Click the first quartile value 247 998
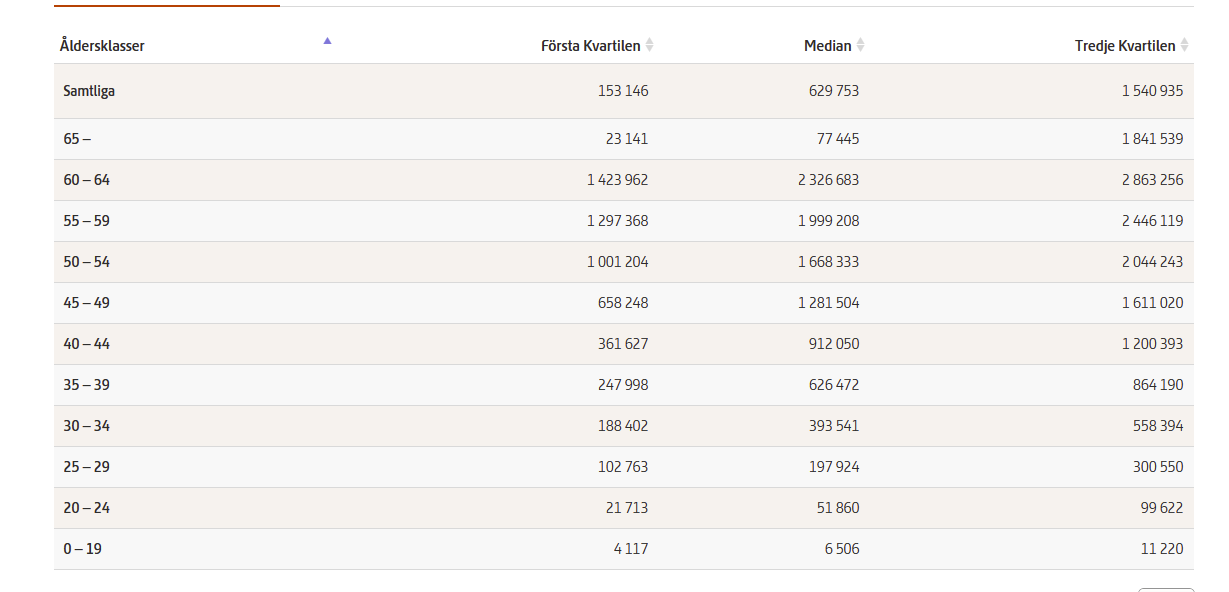 (x=624, y=385)
